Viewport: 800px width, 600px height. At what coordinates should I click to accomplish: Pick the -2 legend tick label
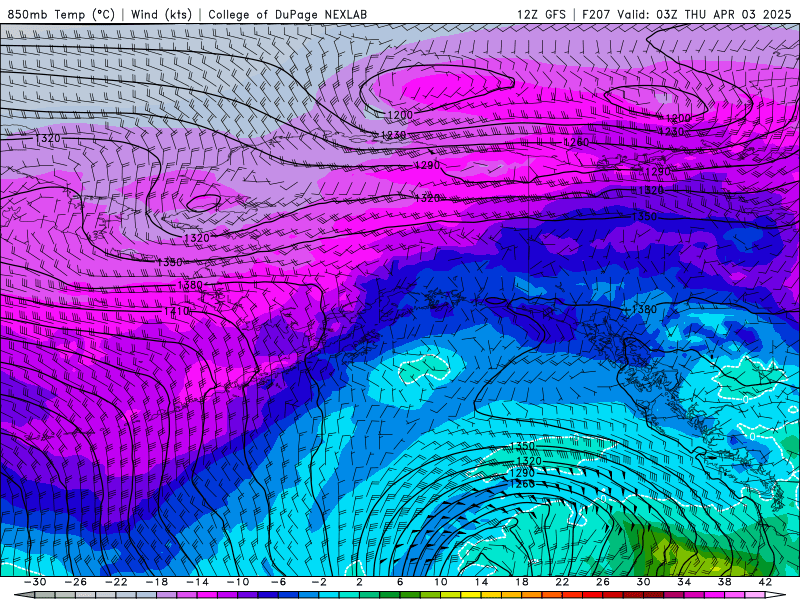pyautogui.click(x=319, y=582)
